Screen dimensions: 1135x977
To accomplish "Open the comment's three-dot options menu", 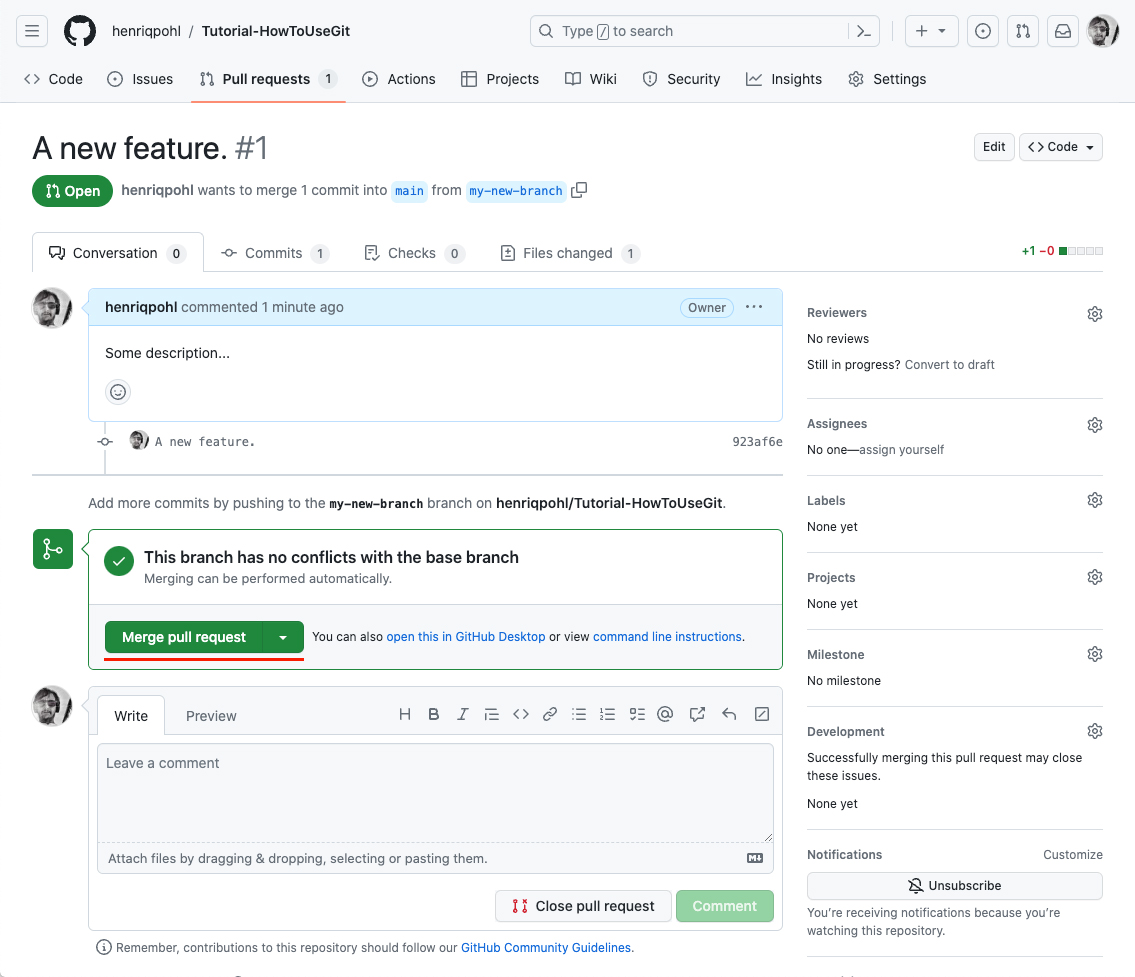I will 754,307.
